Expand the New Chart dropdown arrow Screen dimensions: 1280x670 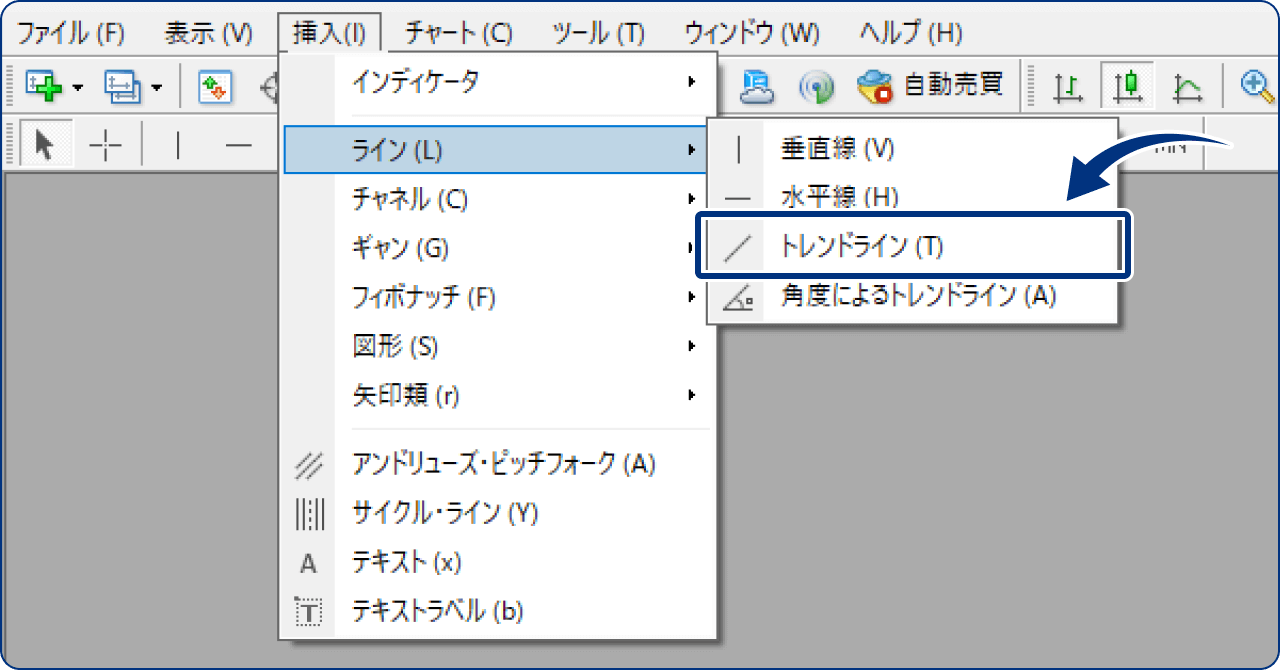[x=77, y=88]
